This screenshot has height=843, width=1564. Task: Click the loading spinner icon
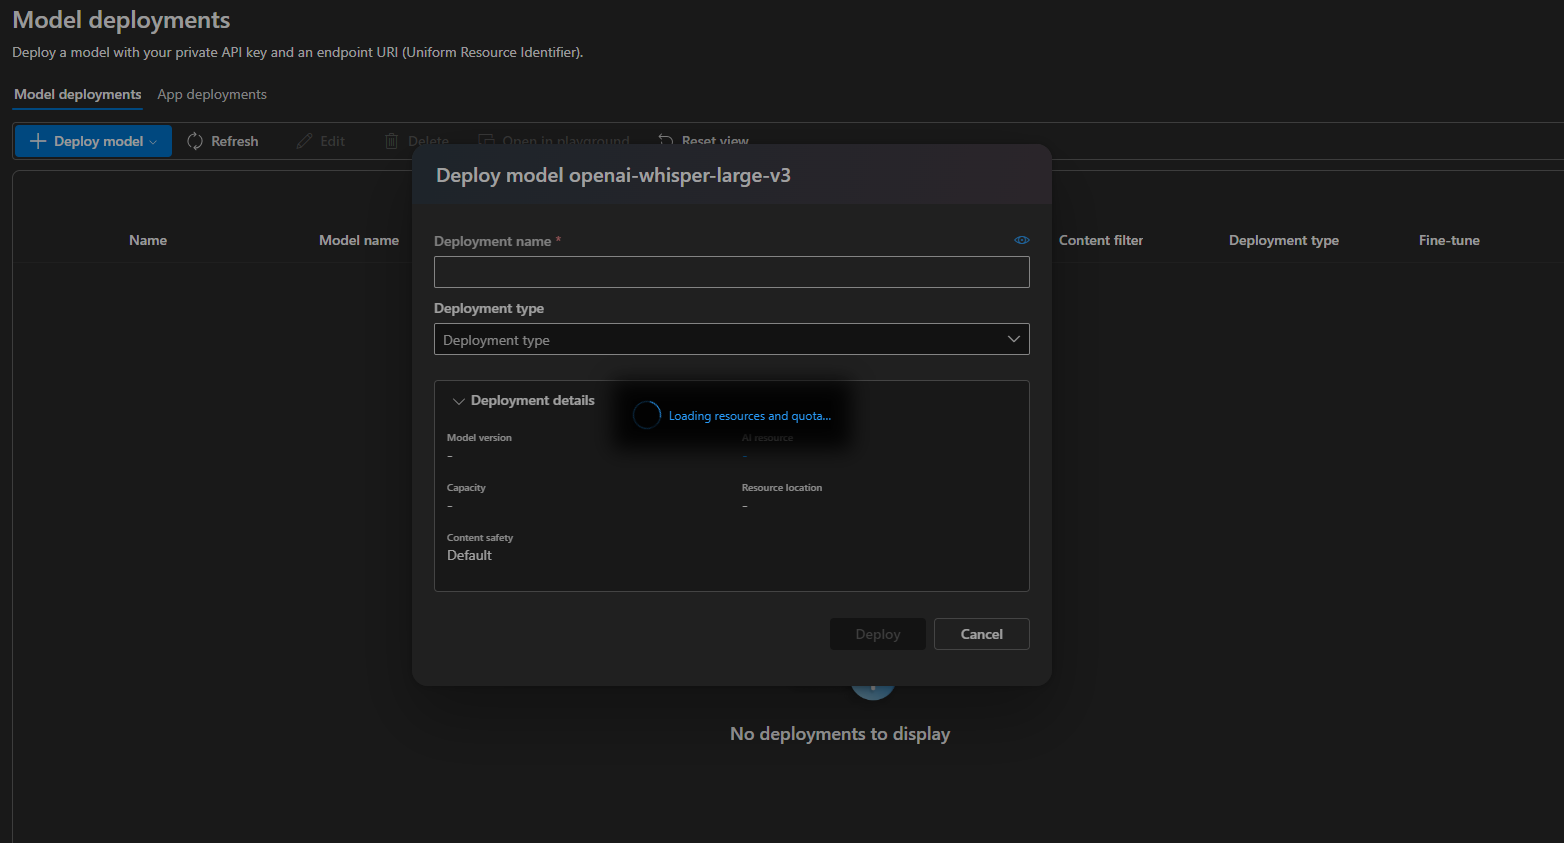pos(647,415)
